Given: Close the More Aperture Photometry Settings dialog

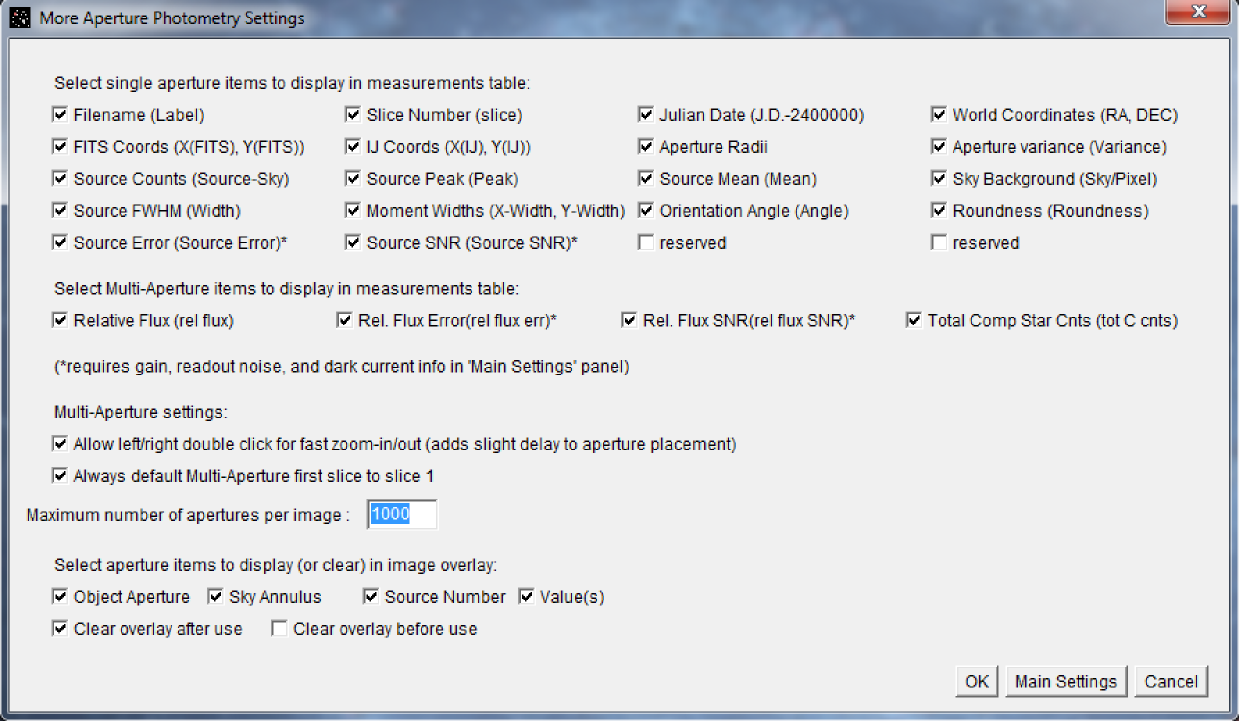Looking at the screenshot, I should point(1197,14).
